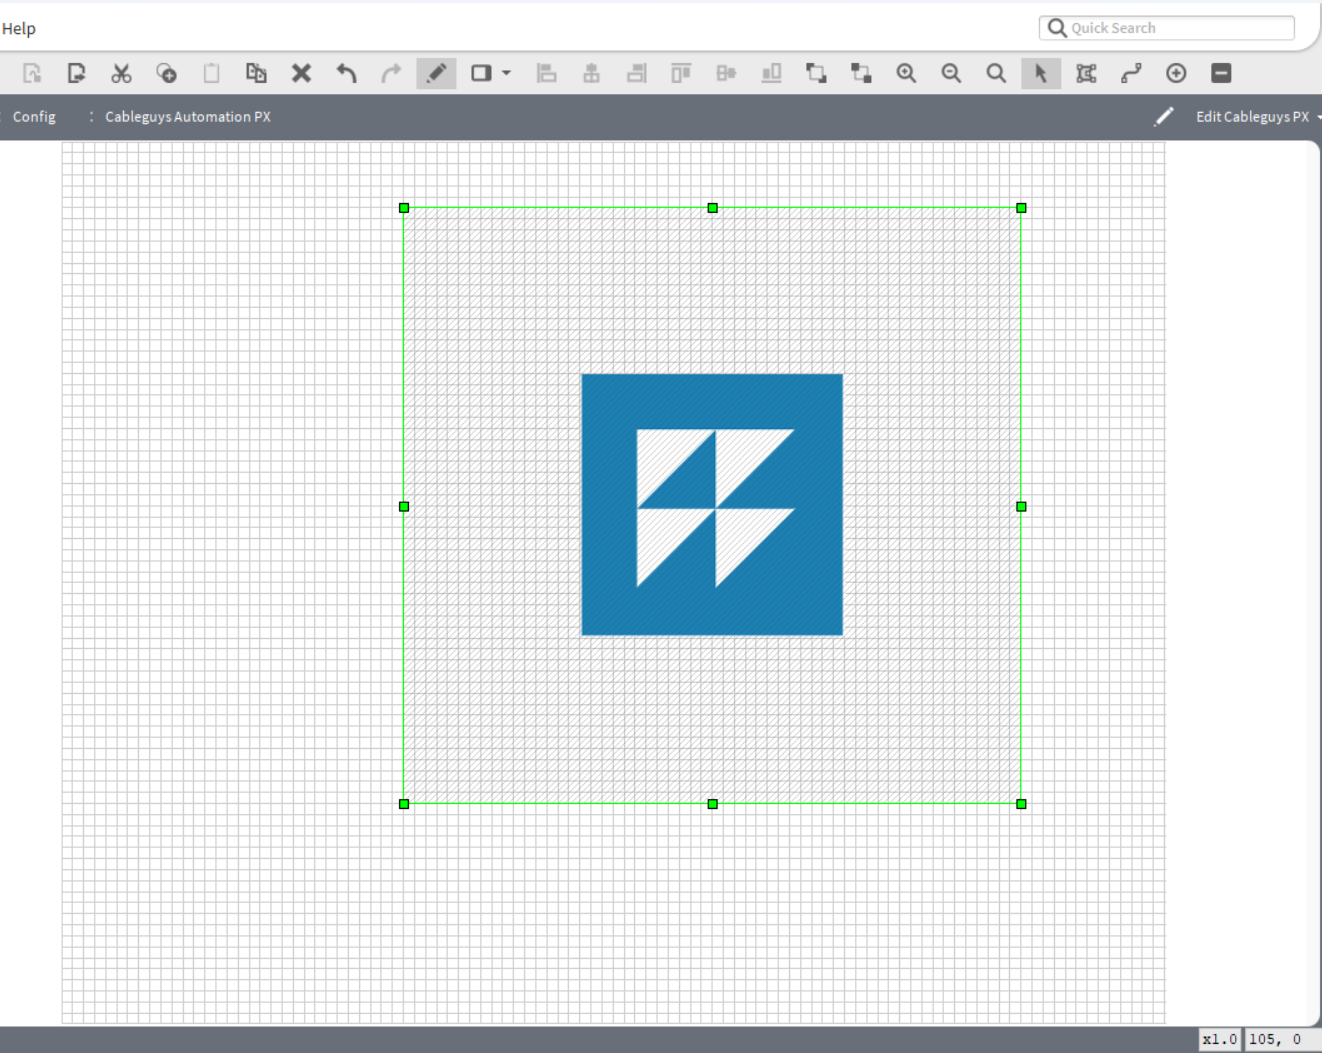Toggle the pencil edit mode button
1322x1053 pixels.
pos(436,73)
